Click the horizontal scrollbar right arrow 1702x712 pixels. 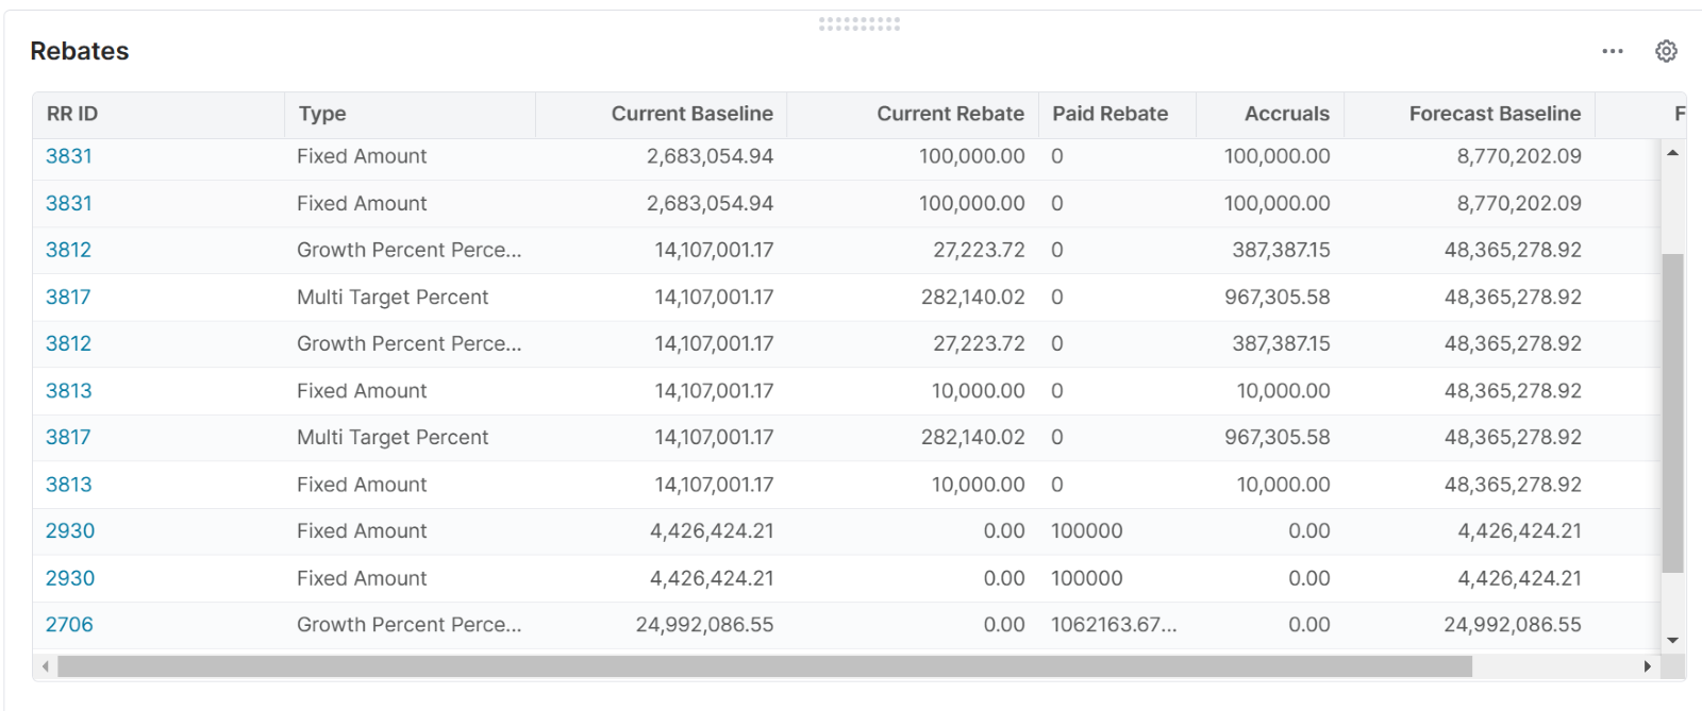click(1647, 666)
